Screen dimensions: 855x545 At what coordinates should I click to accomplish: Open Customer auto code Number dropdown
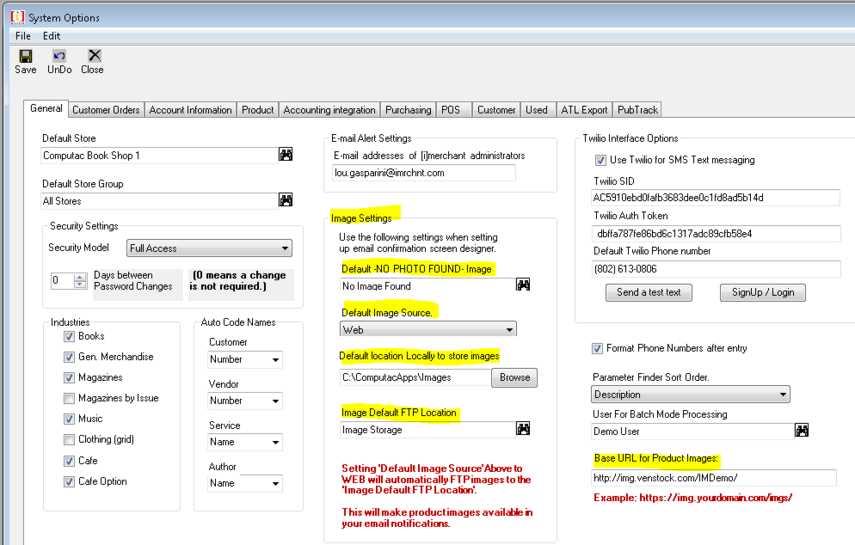(245, 360)
